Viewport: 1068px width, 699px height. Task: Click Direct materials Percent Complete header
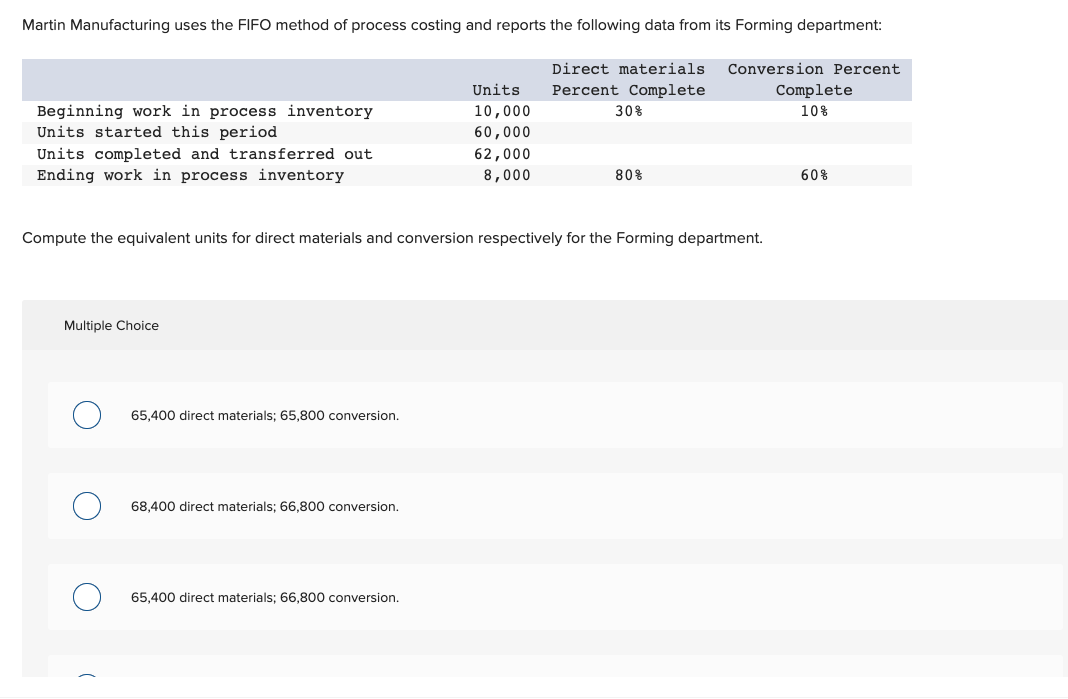click(628, 80)
